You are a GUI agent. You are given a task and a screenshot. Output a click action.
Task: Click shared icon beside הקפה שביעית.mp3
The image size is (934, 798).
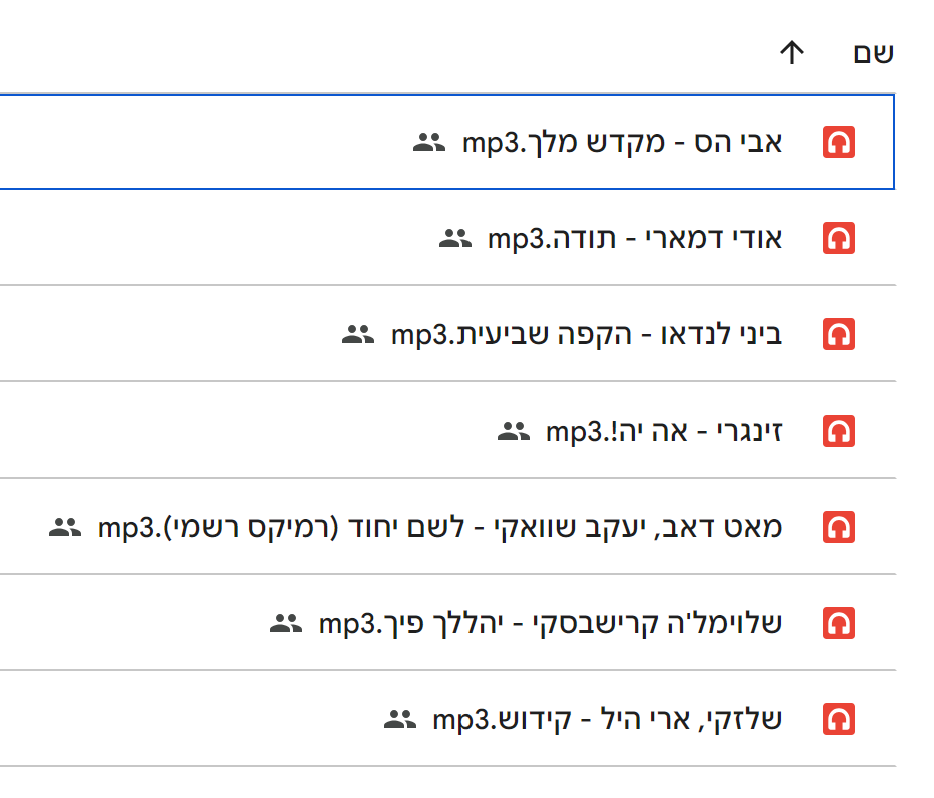357,334
